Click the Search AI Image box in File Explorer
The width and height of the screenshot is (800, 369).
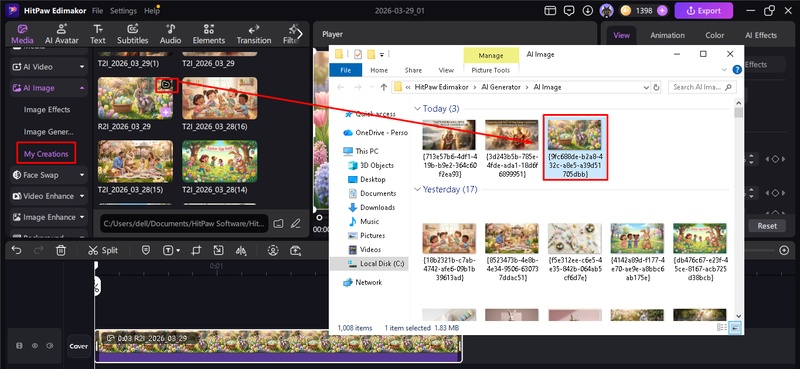click(x=702, y=87)
